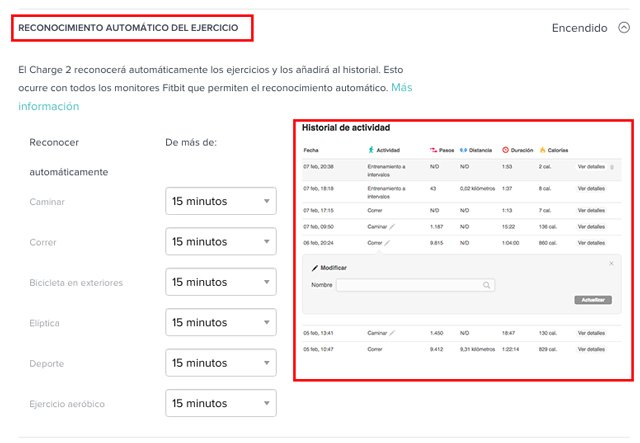Open Ver detalles for 07 feb 09:50
This screenshot has height=443, width=640.
591,227
